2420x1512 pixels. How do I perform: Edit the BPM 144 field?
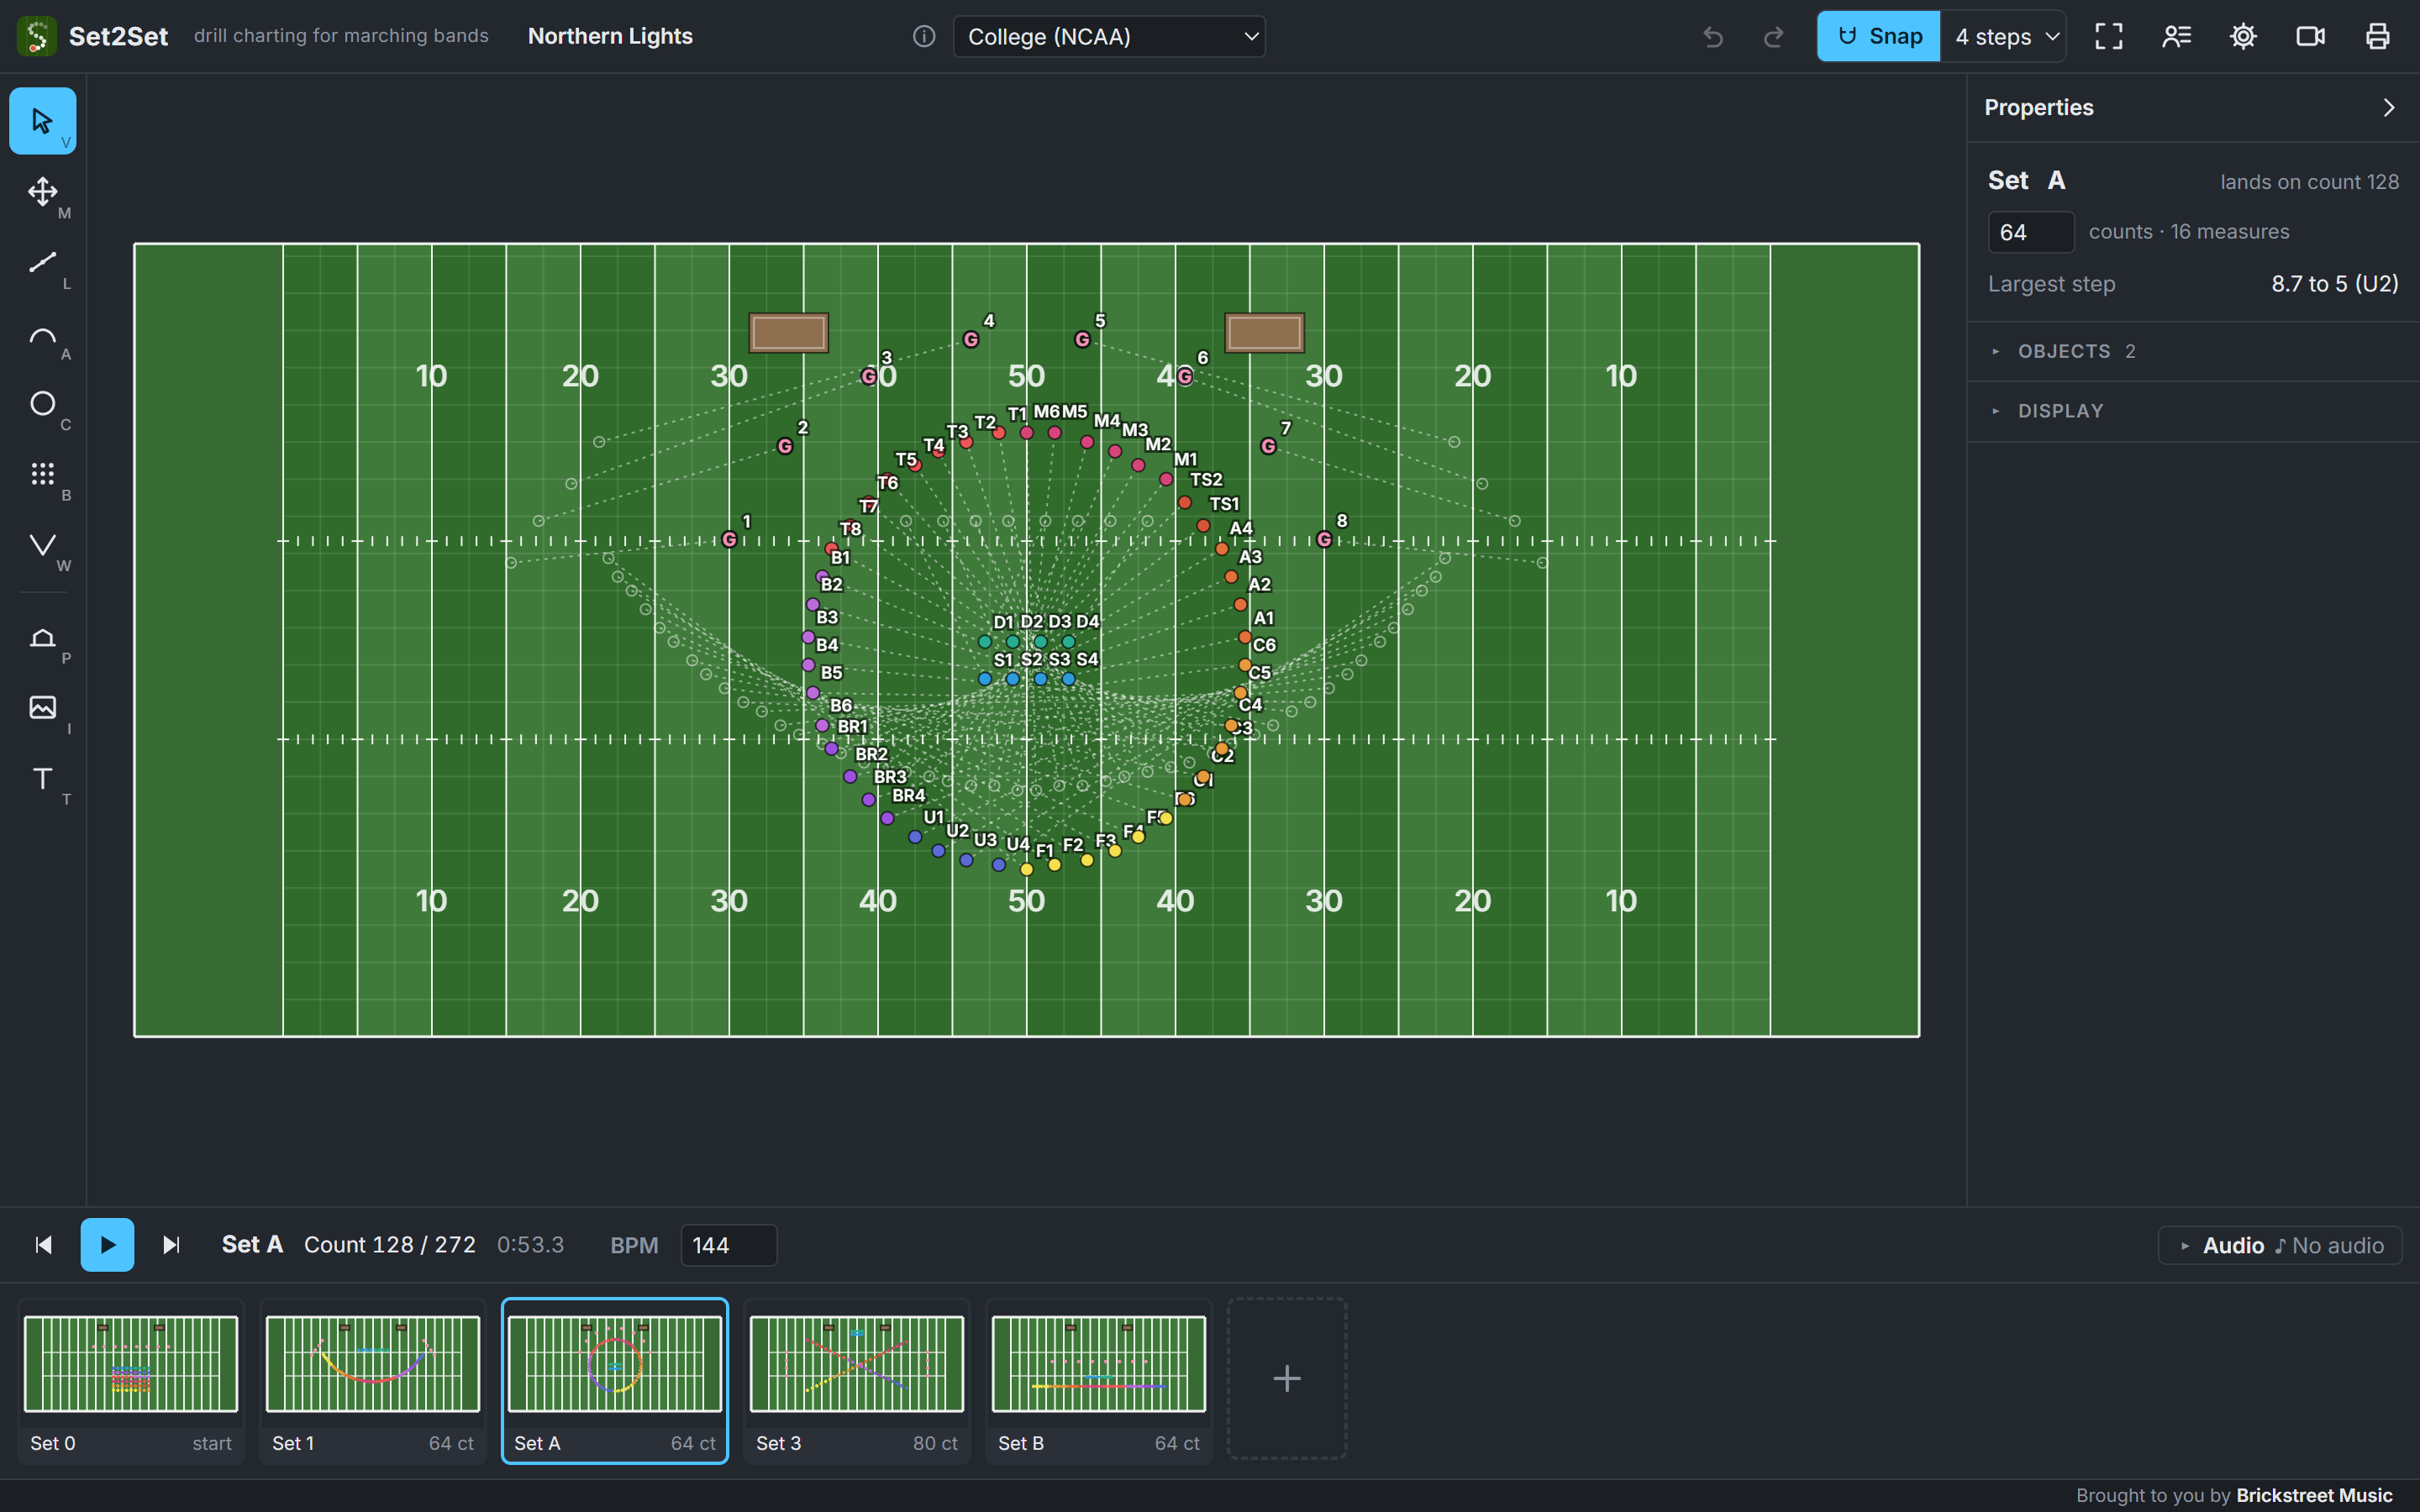click(x=728, y=1245)
